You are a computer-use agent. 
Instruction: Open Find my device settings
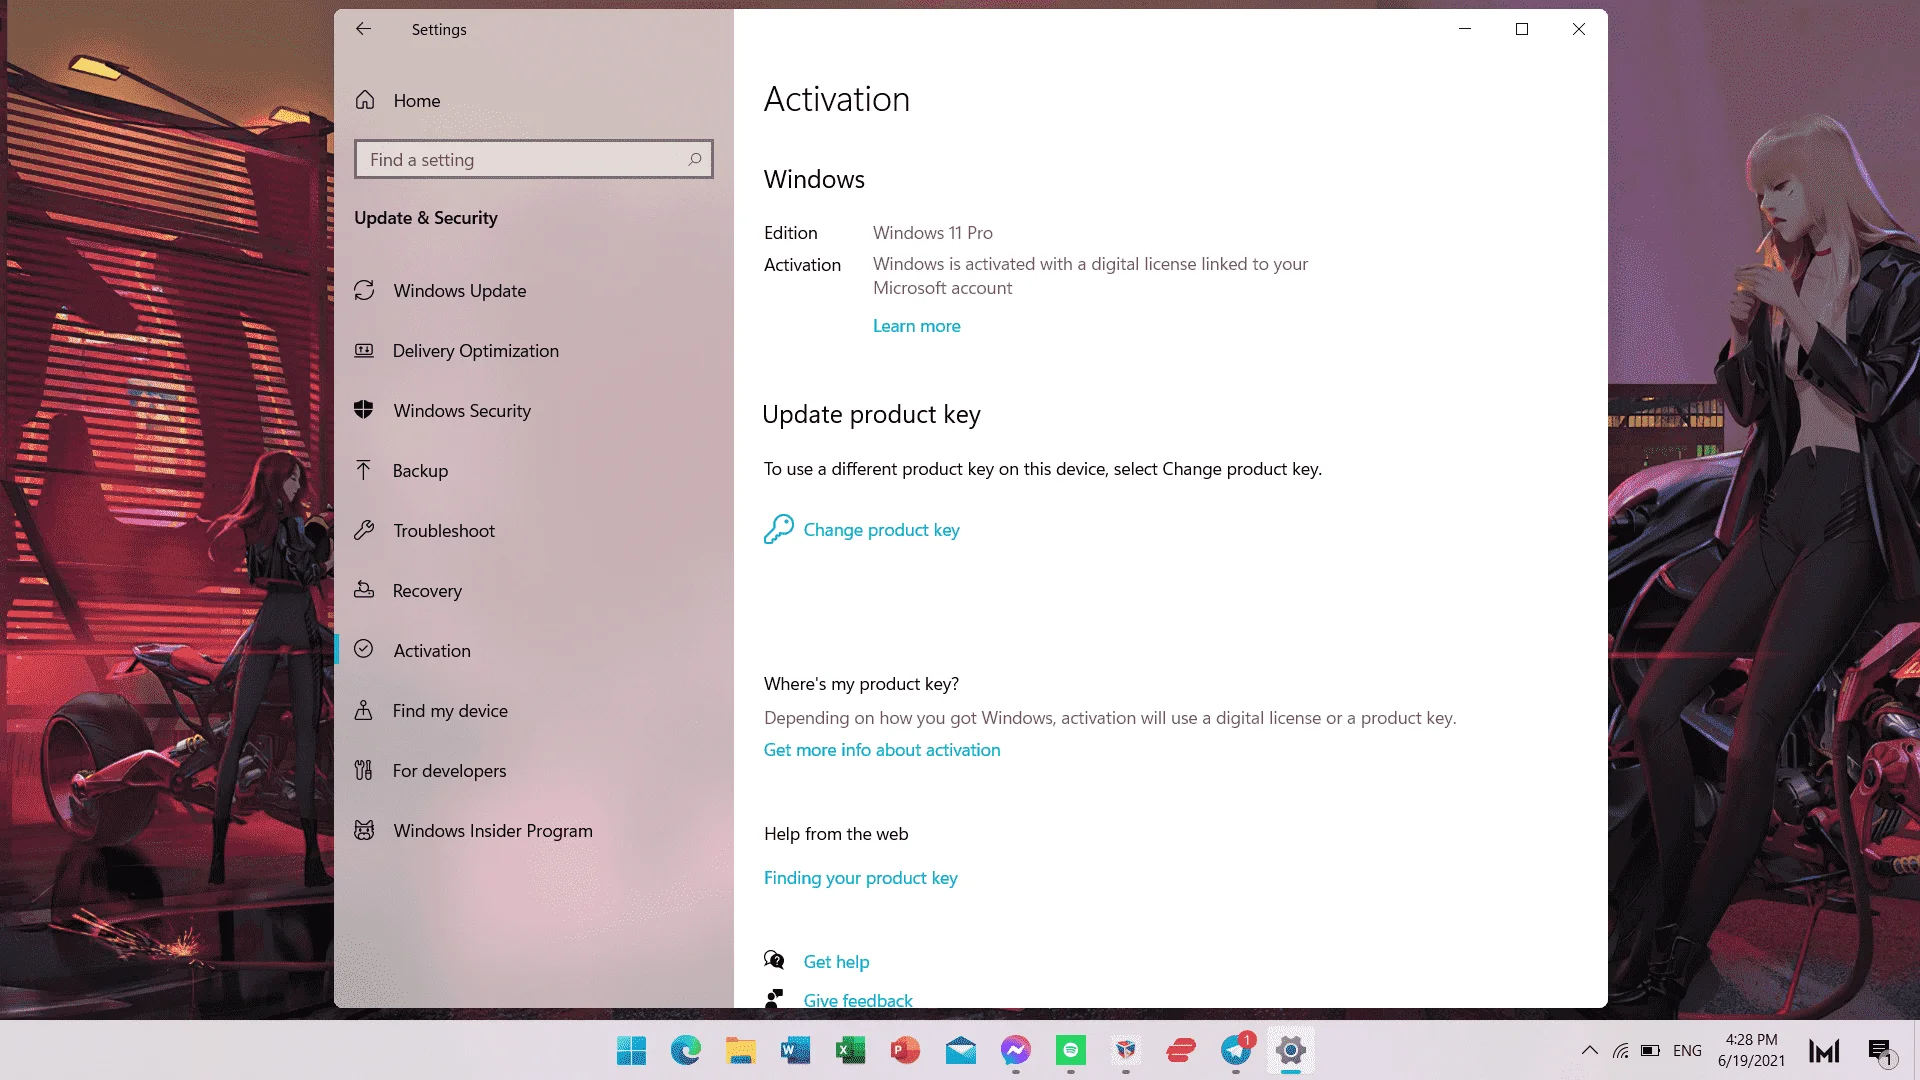[450, 711]
